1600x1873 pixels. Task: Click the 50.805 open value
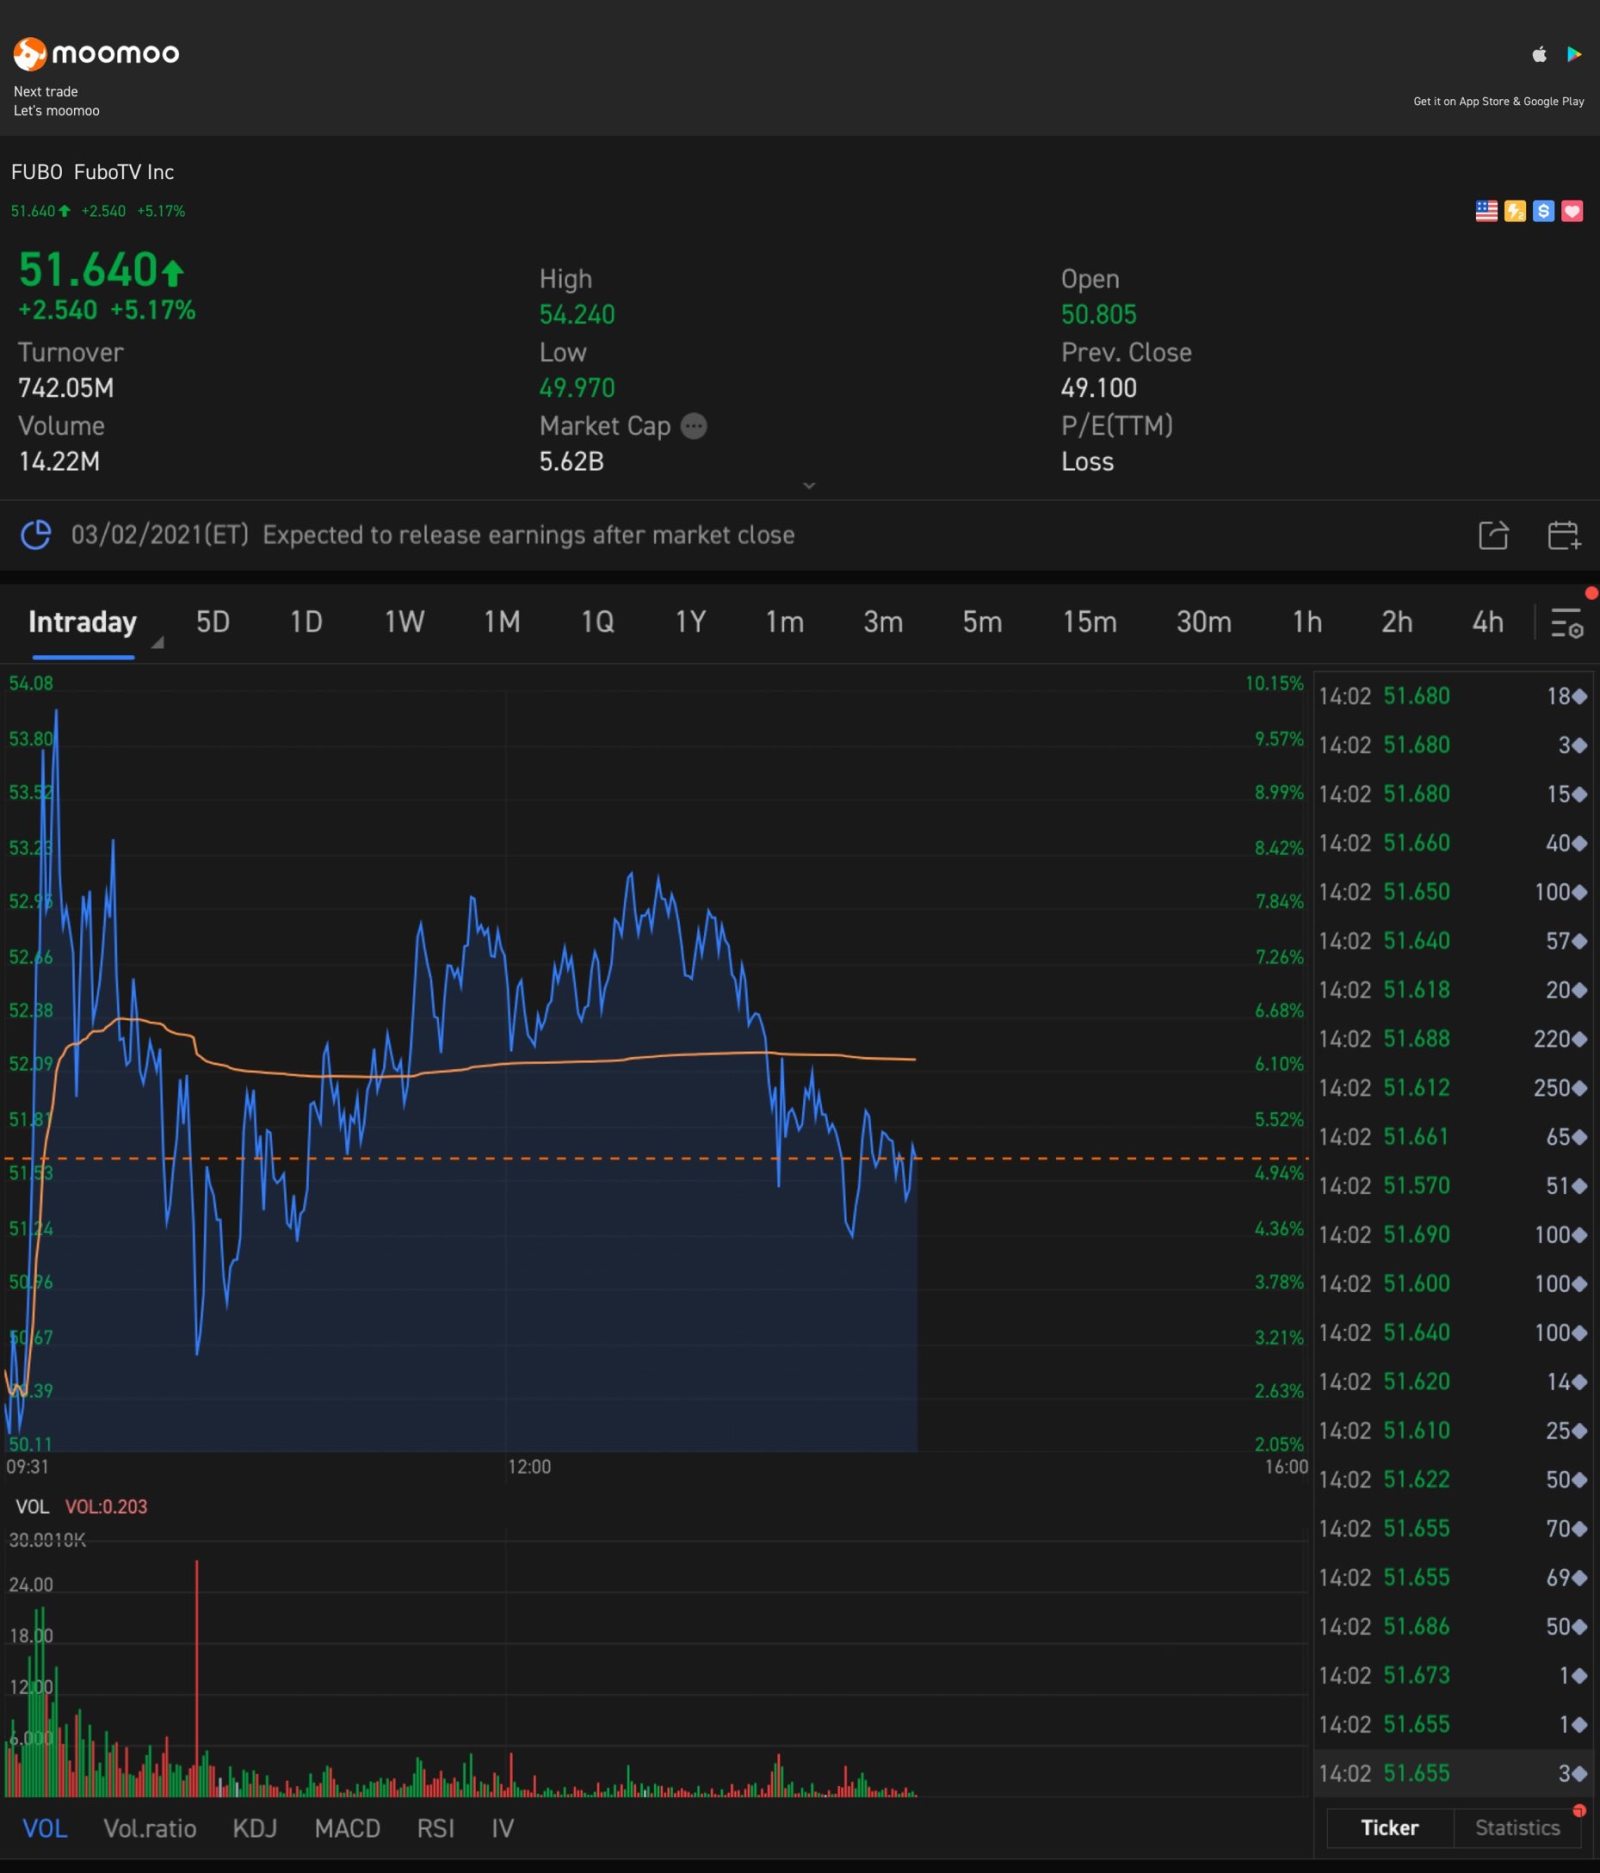point(1099,315)
